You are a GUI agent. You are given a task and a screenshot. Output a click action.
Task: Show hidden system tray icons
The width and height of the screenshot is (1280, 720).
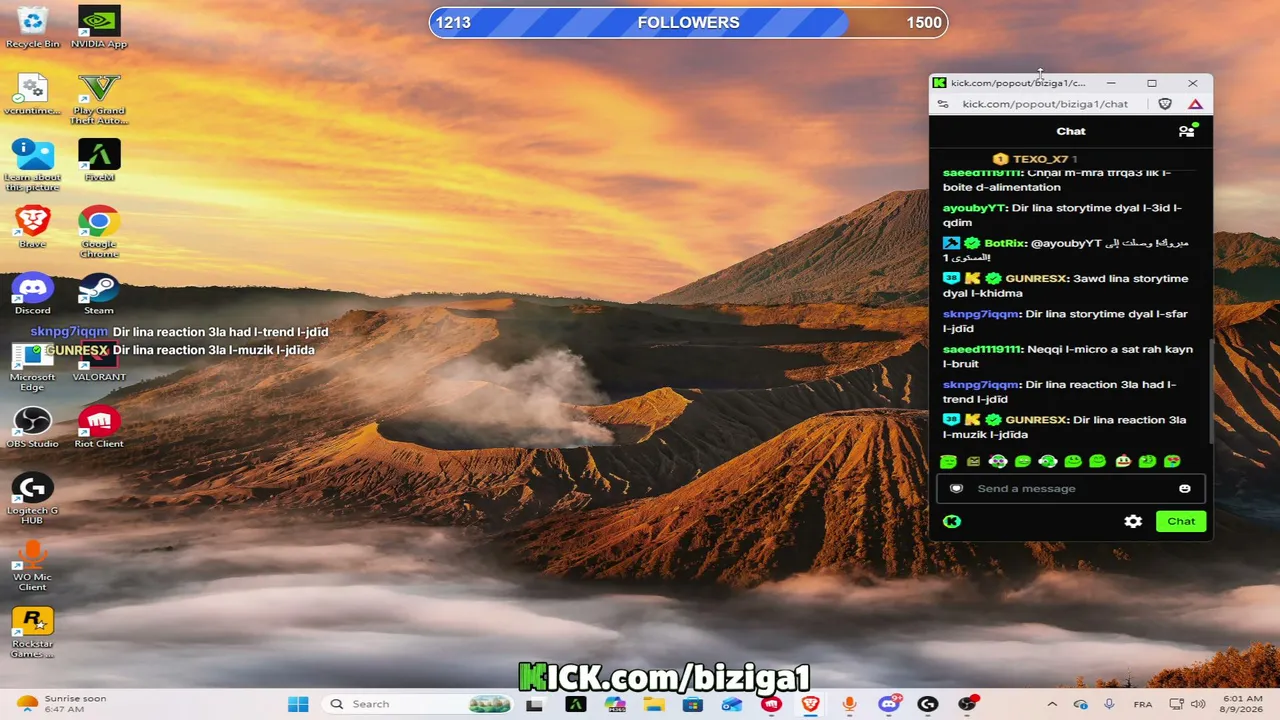[x=1052, y=704]
